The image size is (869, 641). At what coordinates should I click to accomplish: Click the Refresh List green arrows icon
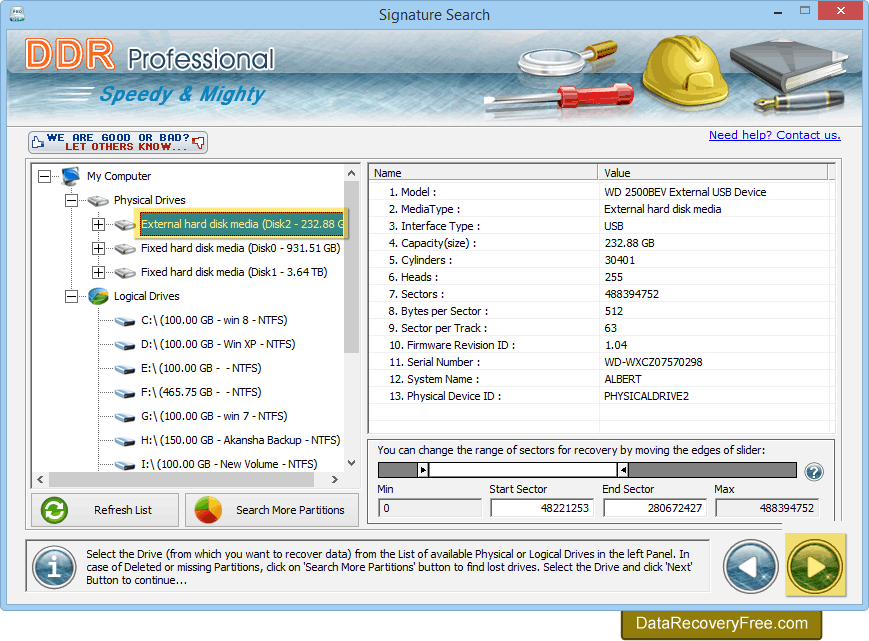(x=54, y=510)
